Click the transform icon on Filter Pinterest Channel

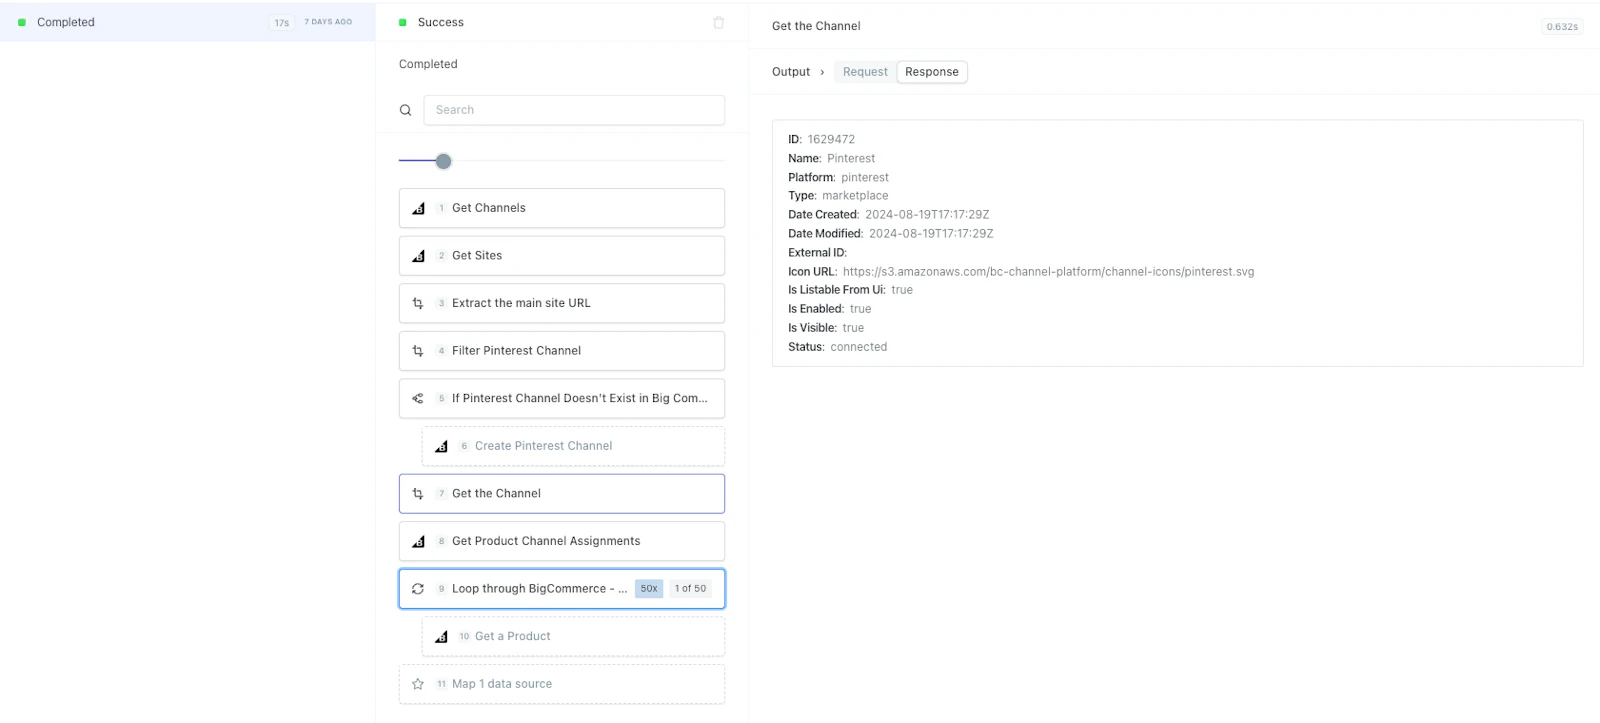click(x=418, y=351)
